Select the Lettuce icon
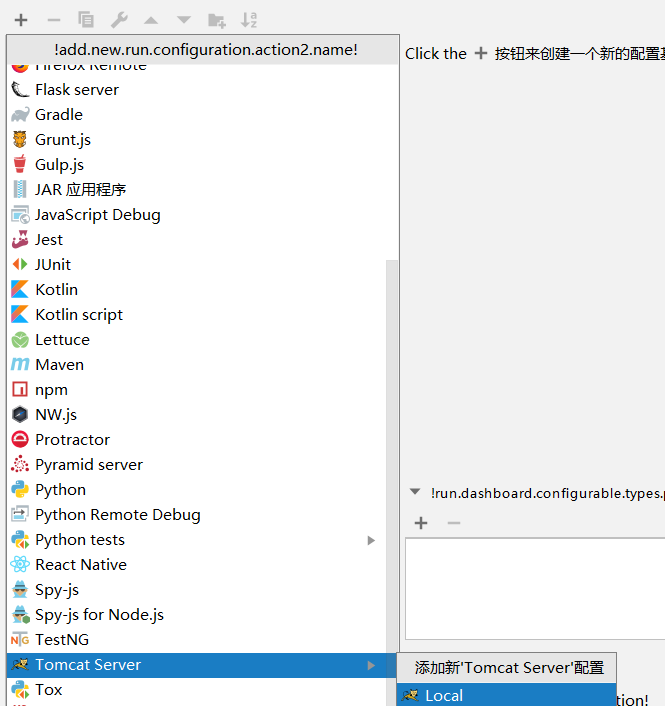 coord(20,339)
